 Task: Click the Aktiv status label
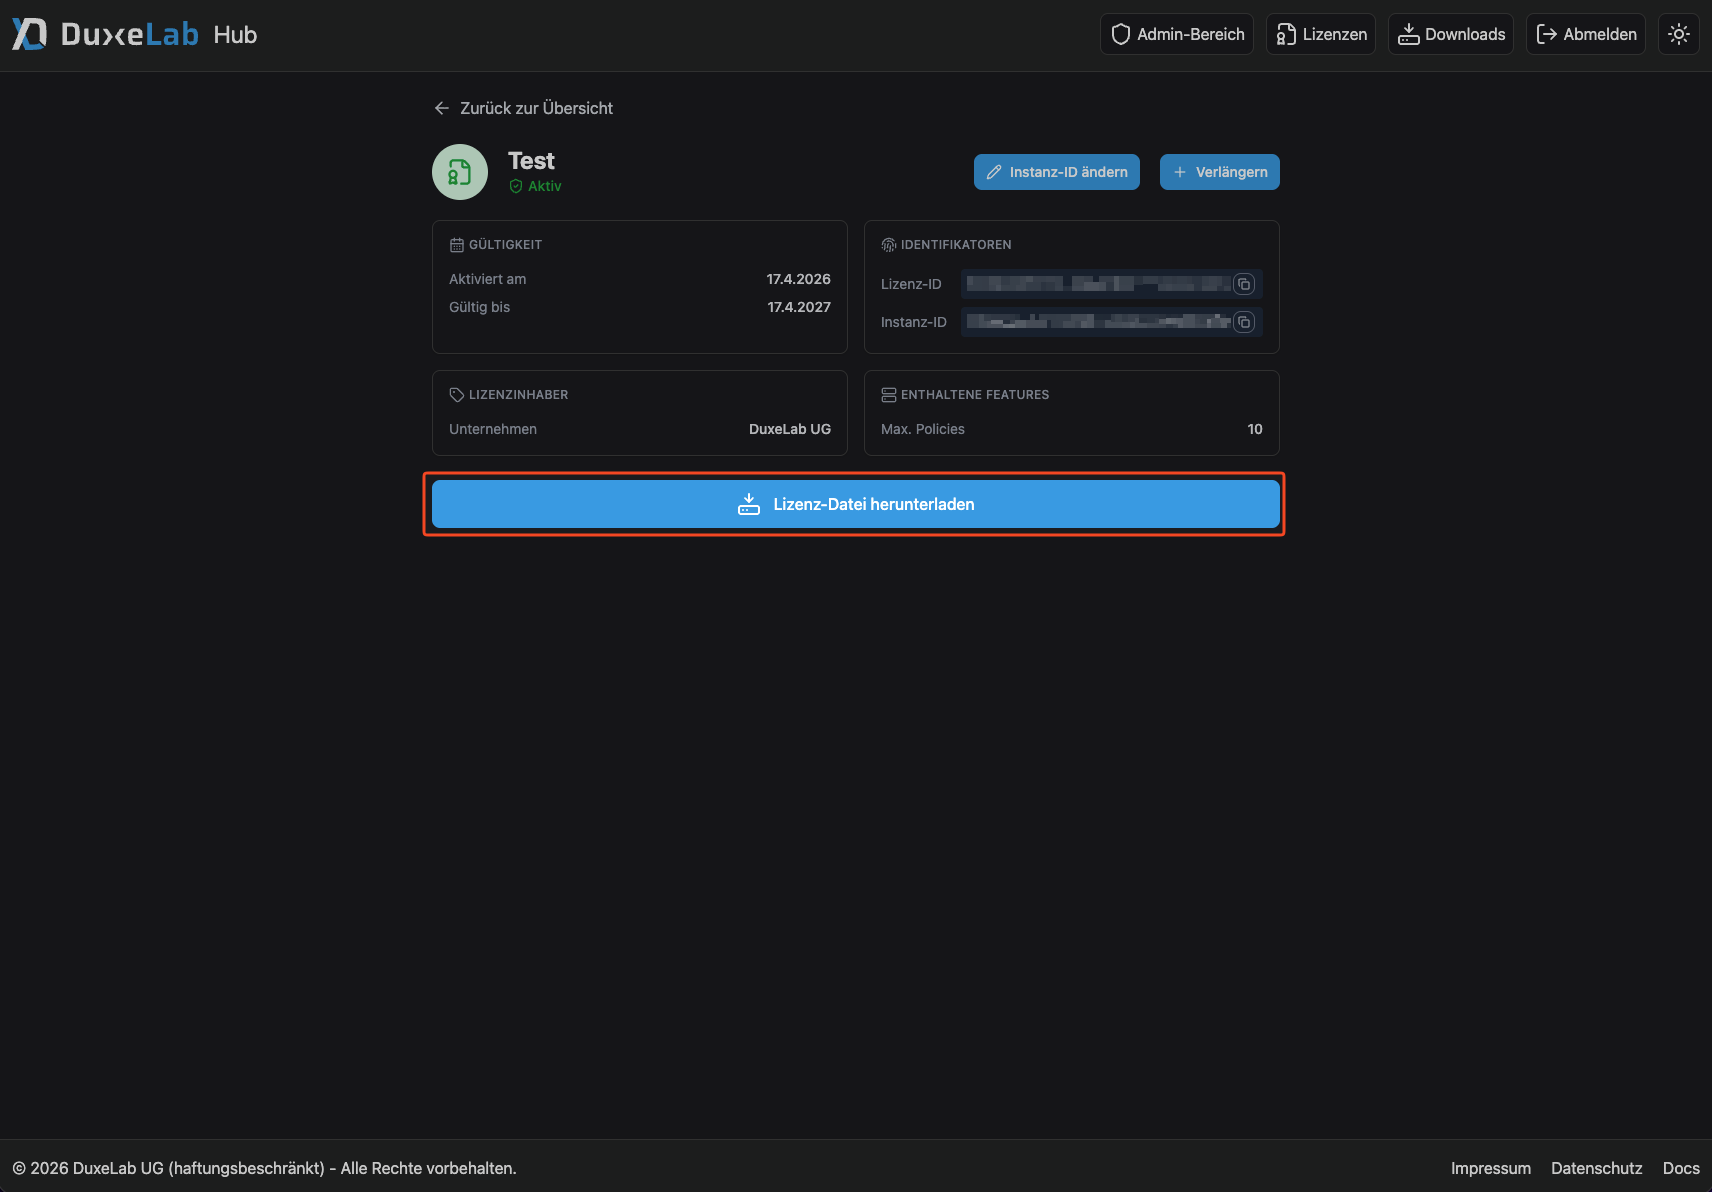pos(536,186)
